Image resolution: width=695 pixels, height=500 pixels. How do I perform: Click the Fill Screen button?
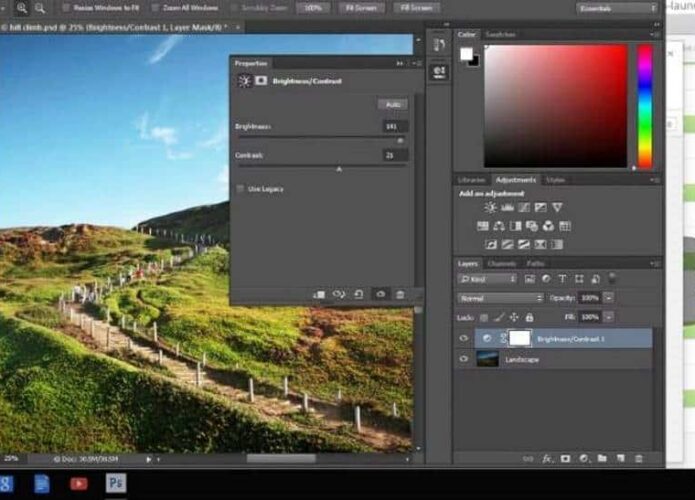click(x=416, y=8)
